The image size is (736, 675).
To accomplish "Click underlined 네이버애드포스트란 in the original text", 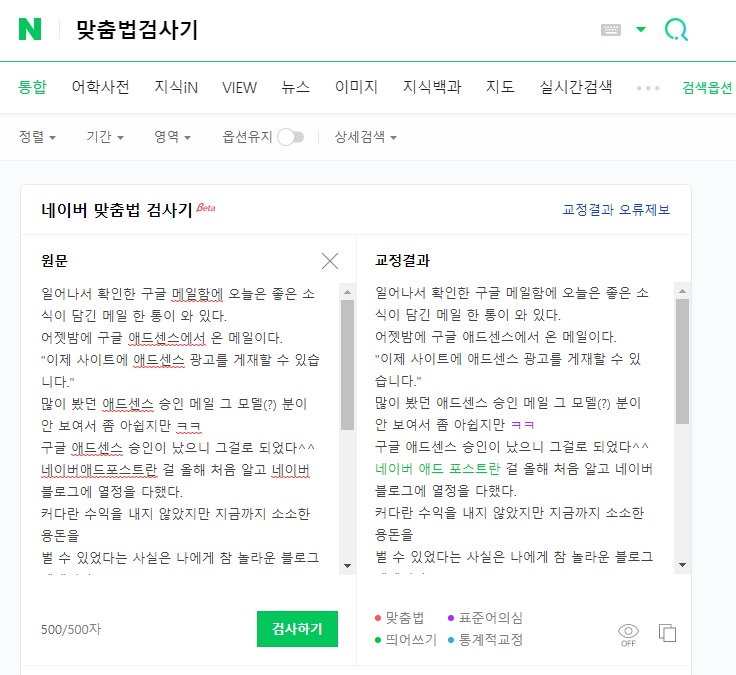I will point(99,469).
